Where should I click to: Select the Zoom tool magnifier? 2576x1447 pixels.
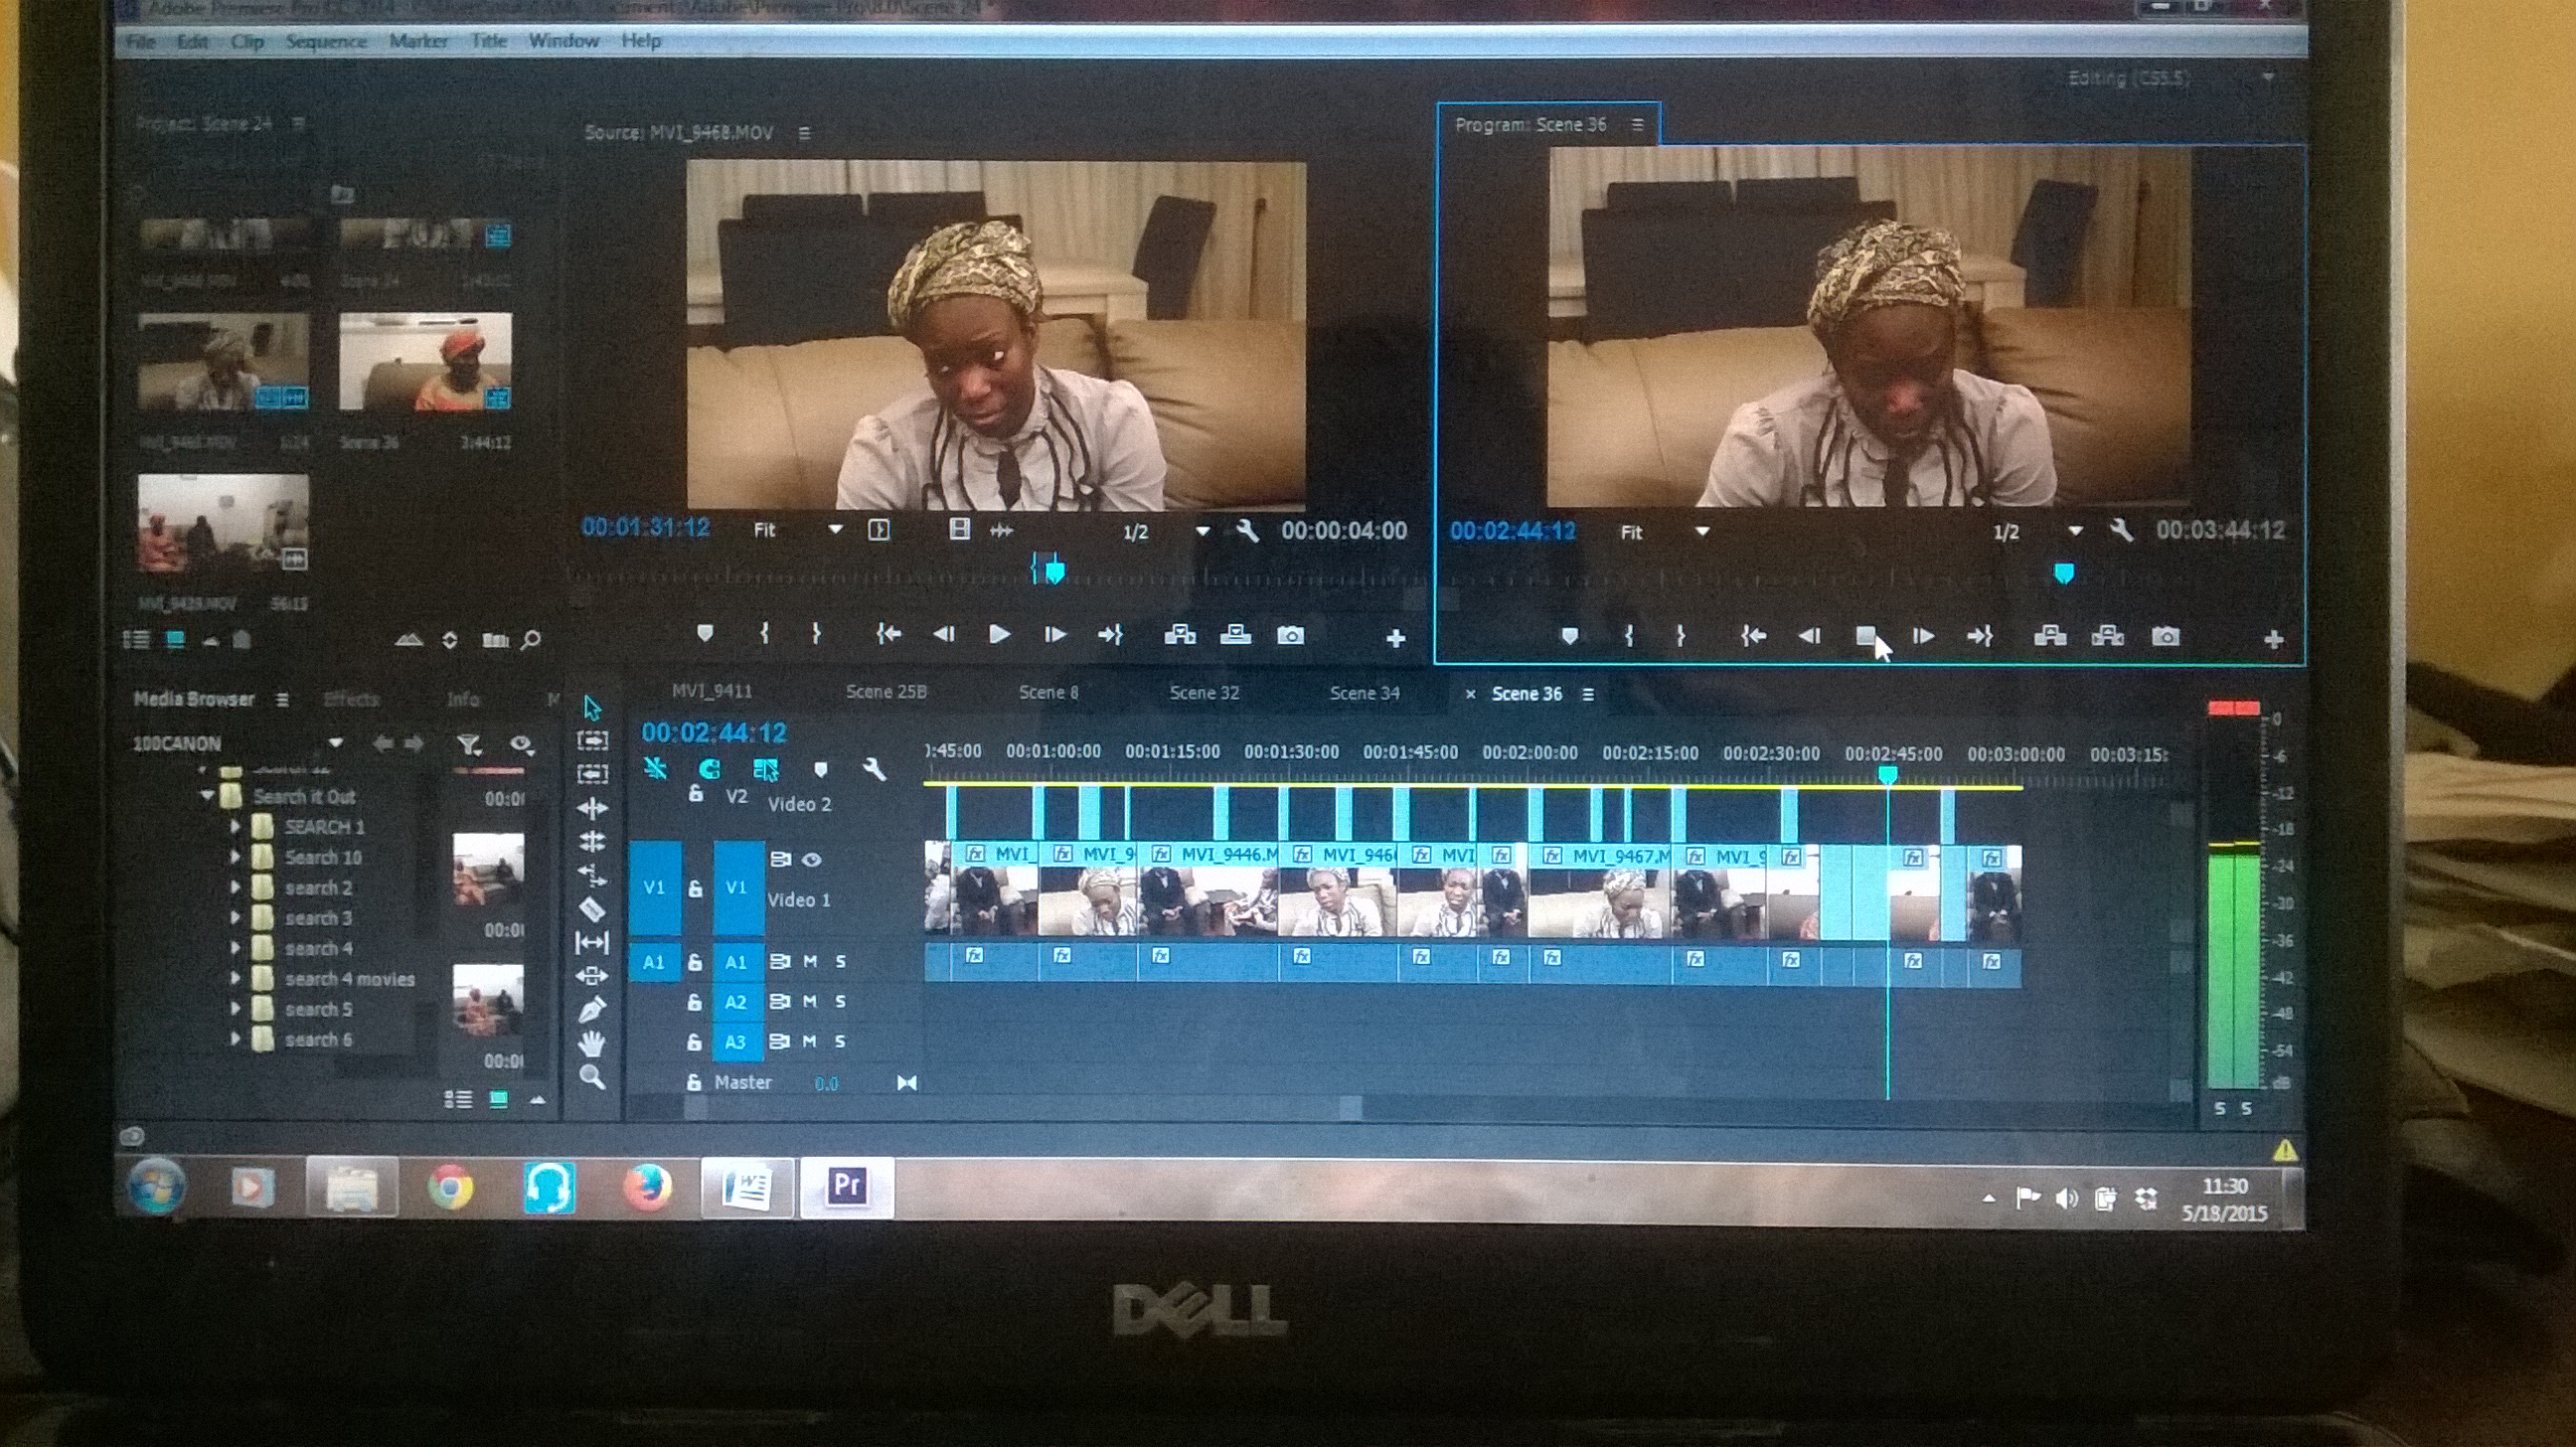pos(592,1077)
